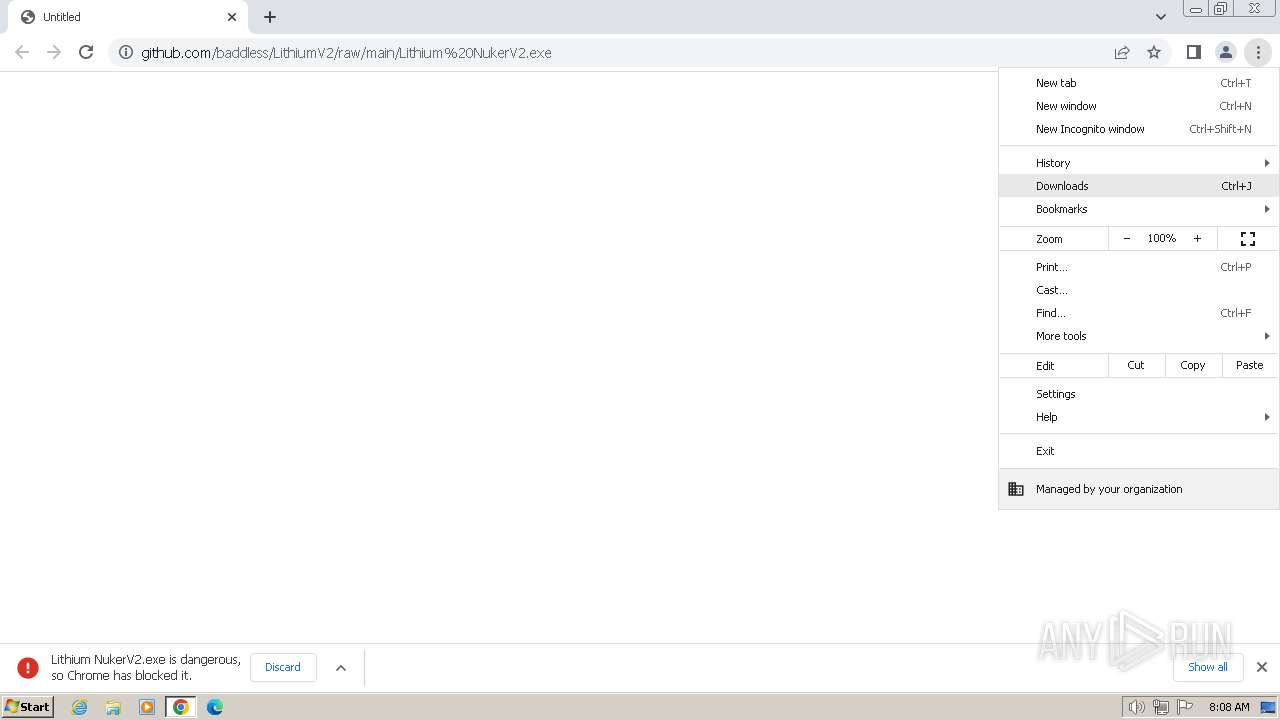Screen dimensions: 1280x720
Task: Close the three-dot Chrome menu button
Action: tap(1258, 52)
